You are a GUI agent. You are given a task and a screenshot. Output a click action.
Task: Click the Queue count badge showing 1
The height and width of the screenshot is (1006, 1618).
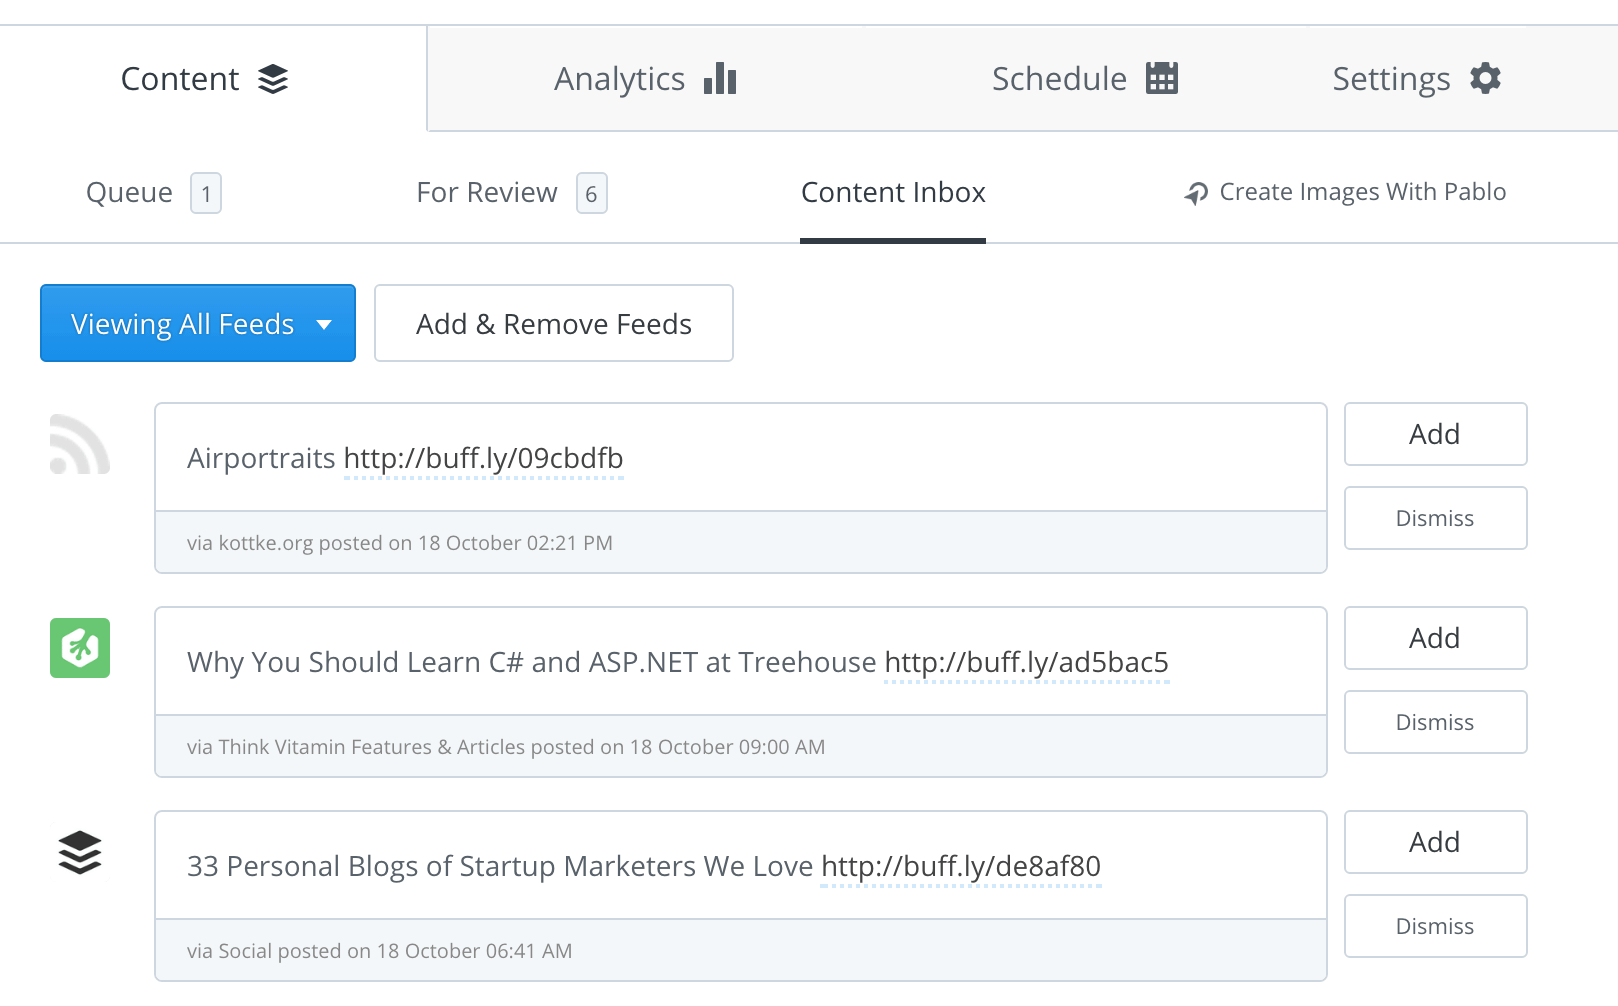pyautogui.click(x=206, y=194)
